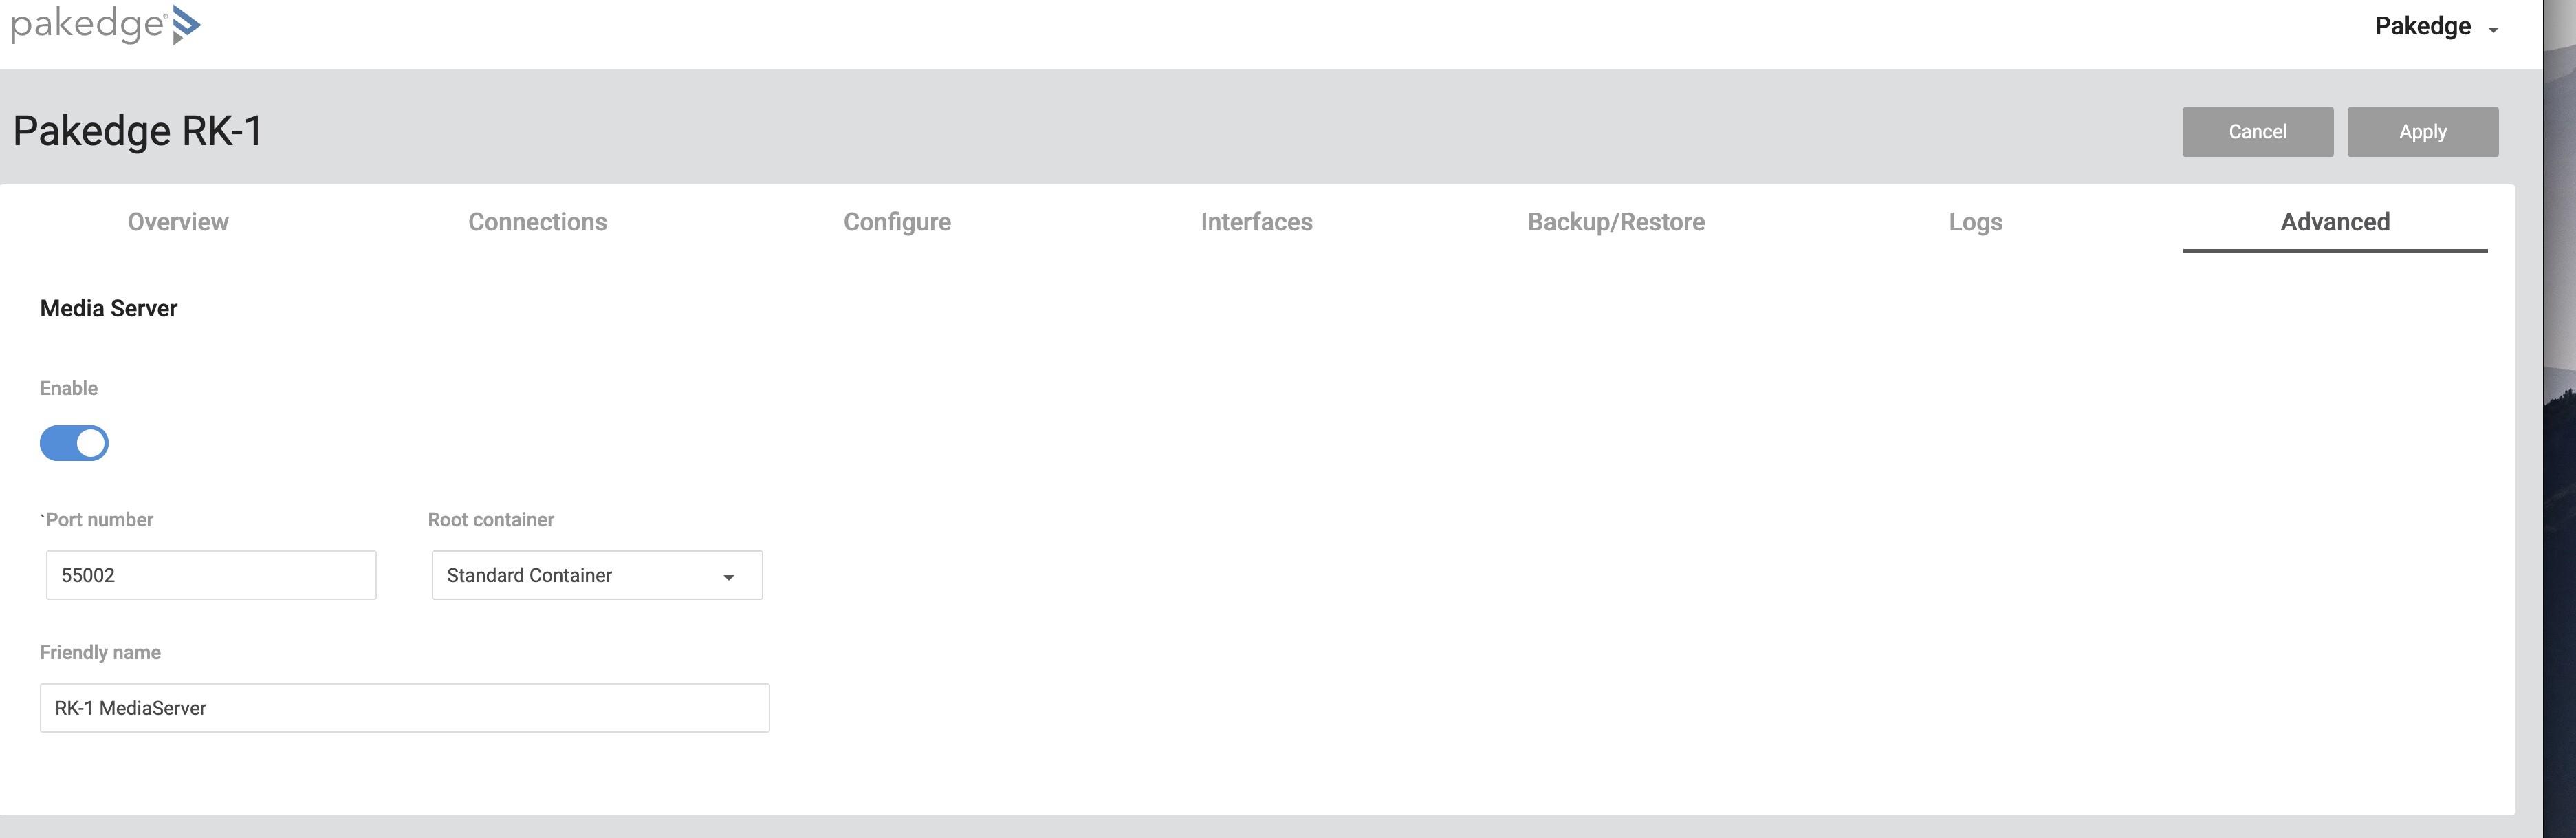Open the Pakedge account dropdown arrow

point(2493,30)
